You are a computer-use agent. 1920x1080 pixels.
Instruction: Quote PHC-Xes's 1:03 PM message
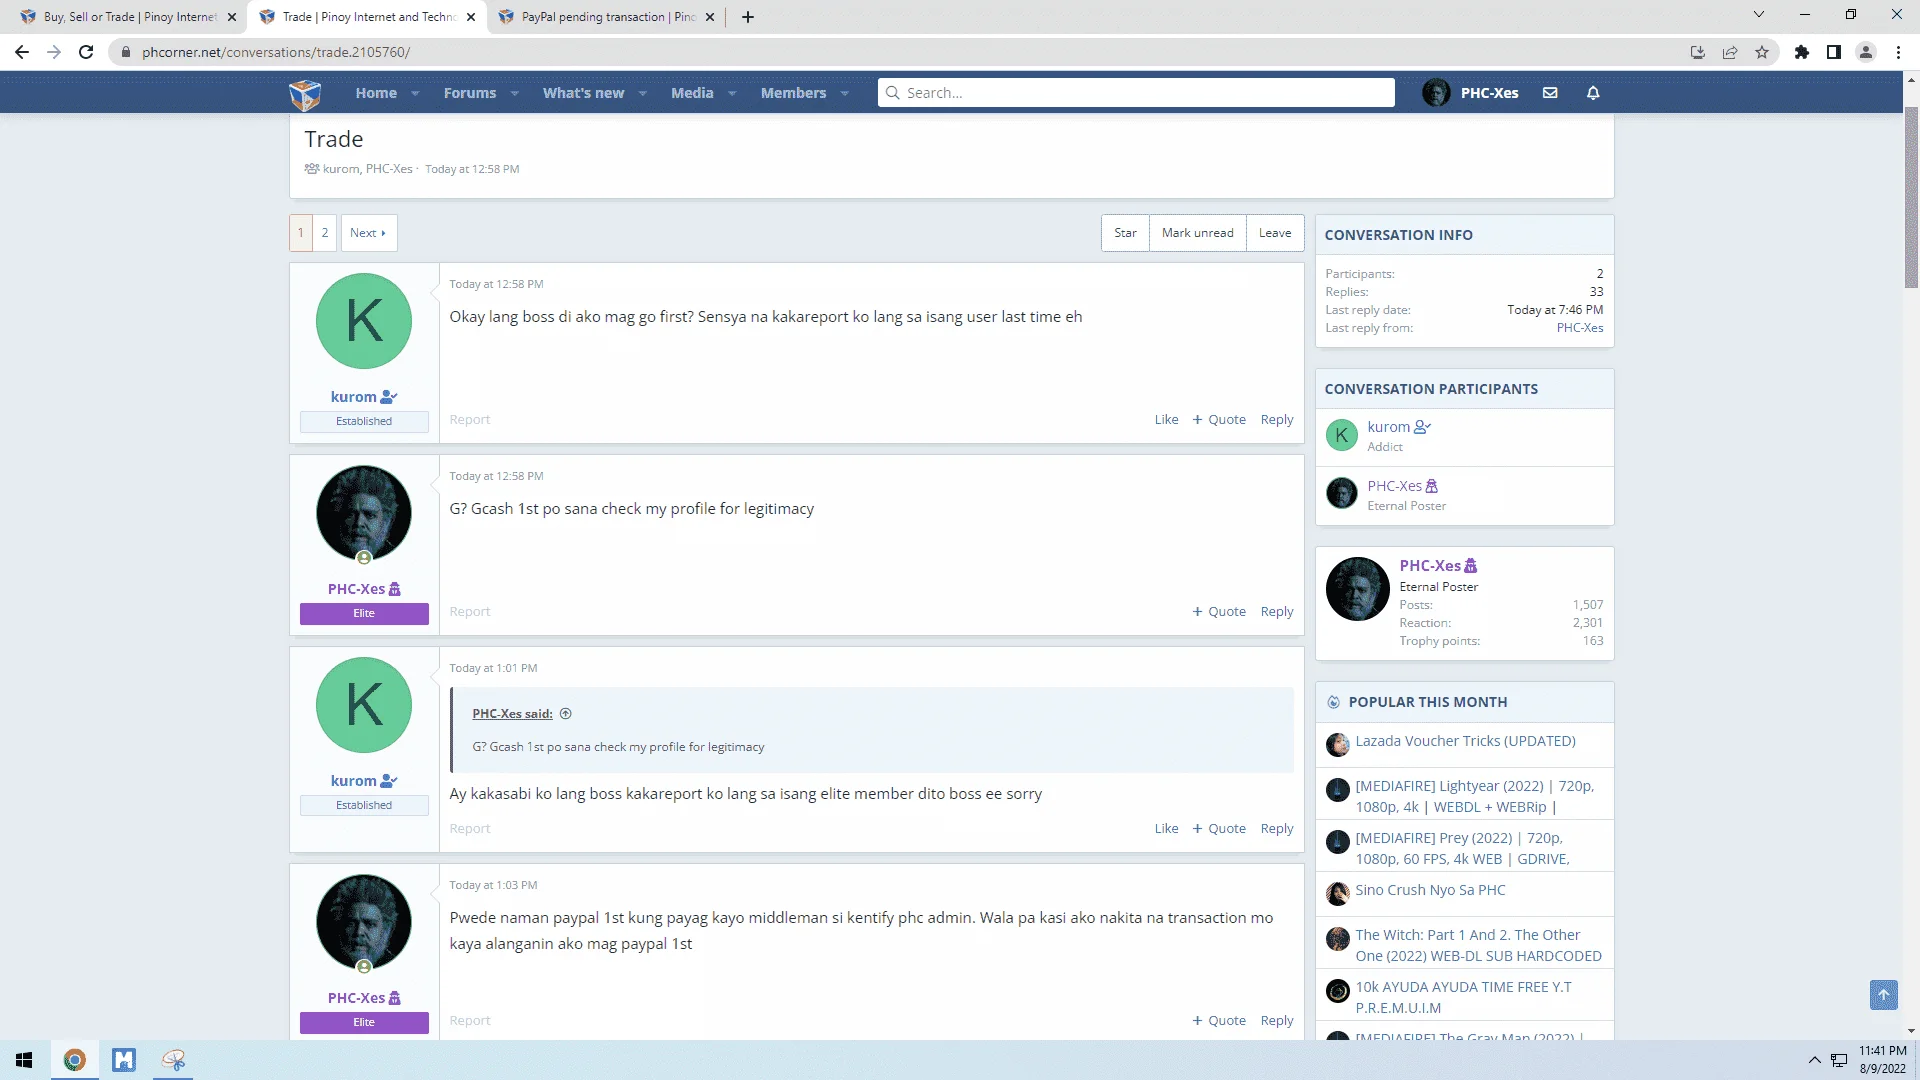[1219, 1021]
